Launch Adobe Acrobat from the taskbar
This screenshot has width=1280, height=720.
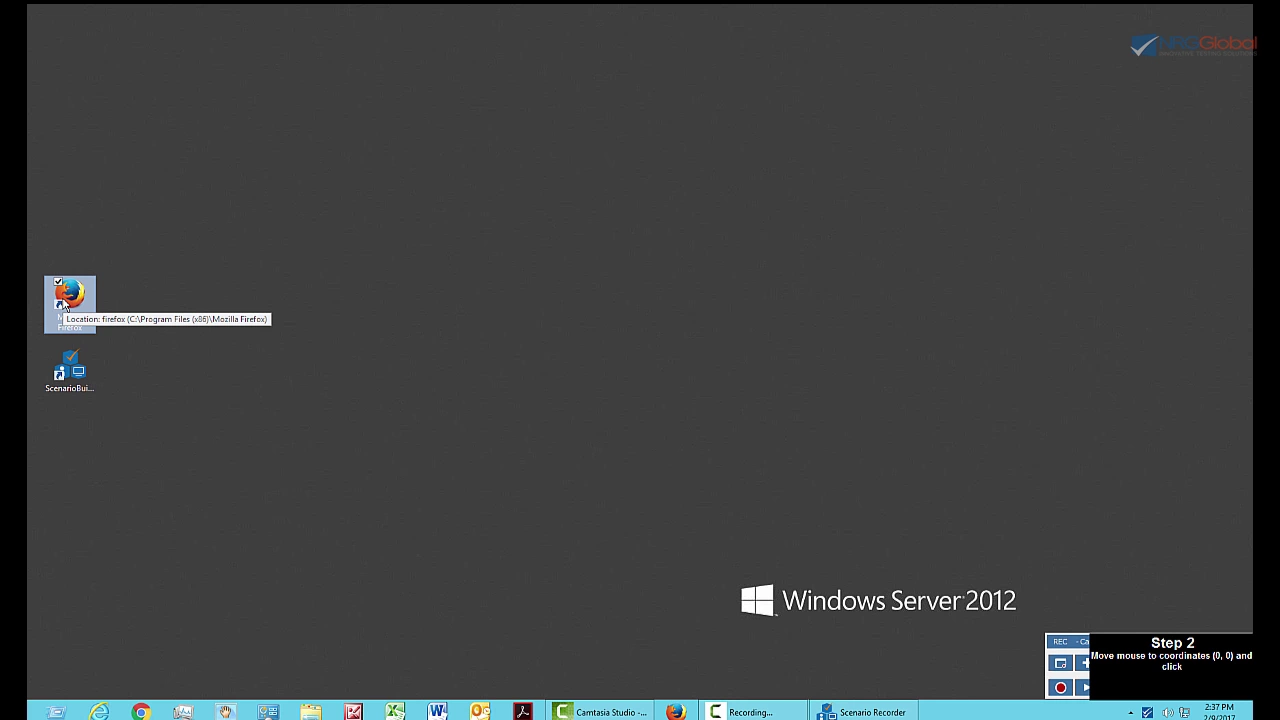point(523,712)
